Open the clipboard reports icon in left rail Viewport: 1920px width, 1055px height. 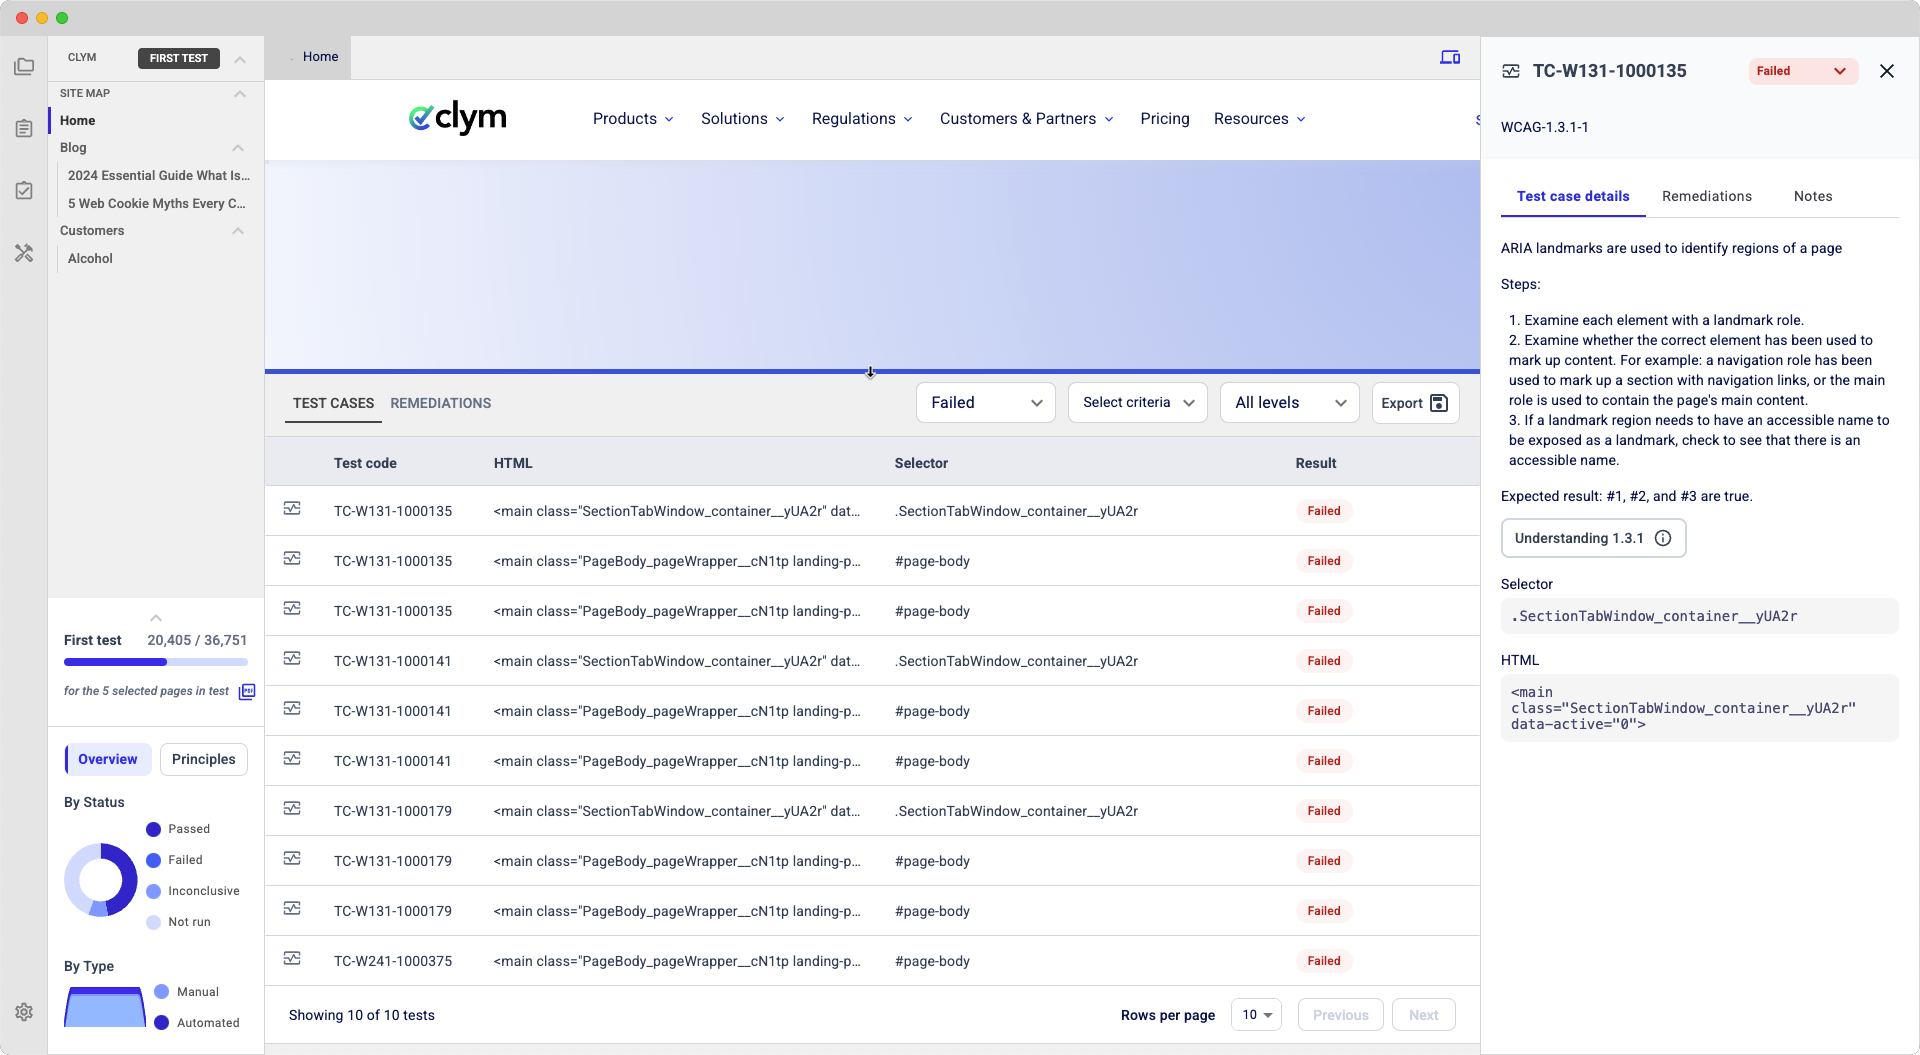coord(24,129)
